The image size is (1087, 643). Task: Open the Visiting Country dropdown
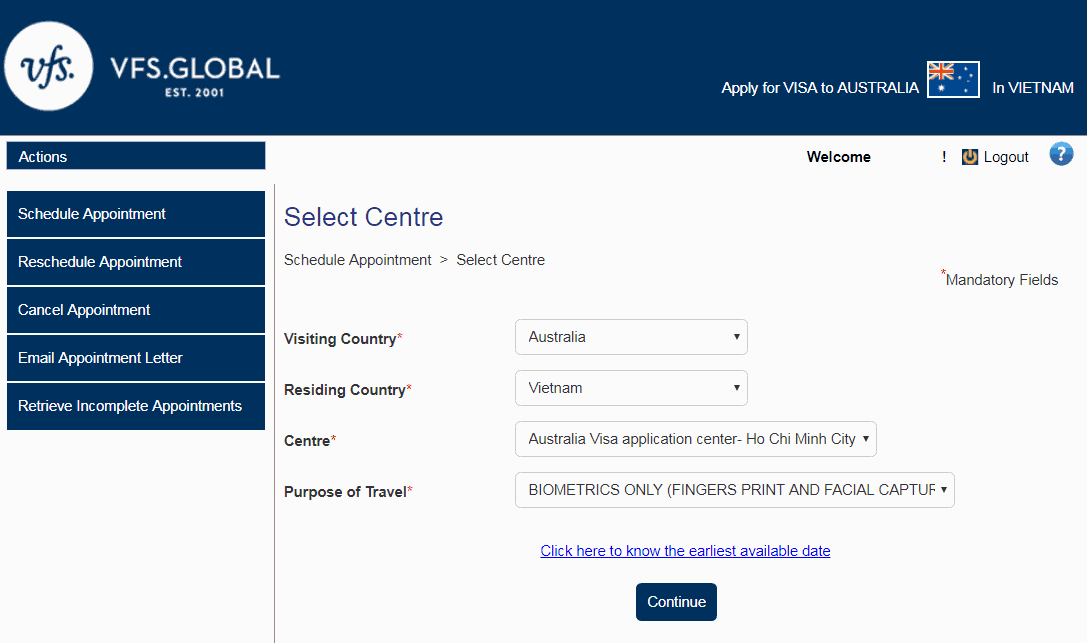point(631,337)
